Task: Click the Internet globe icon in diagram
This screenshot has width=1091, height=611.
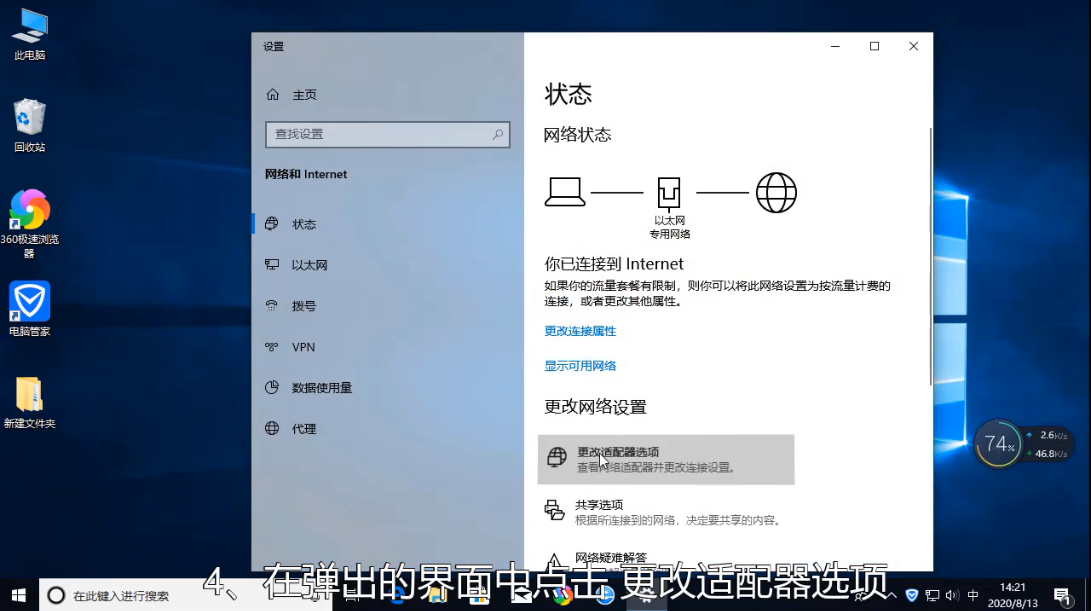Action: pyautogui.click(x=777, y=193)
